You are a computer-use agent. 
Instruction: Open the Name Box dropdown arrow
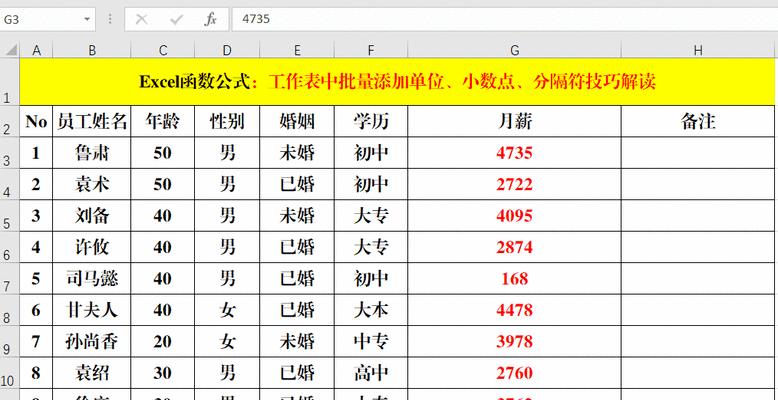click(87, 19)
